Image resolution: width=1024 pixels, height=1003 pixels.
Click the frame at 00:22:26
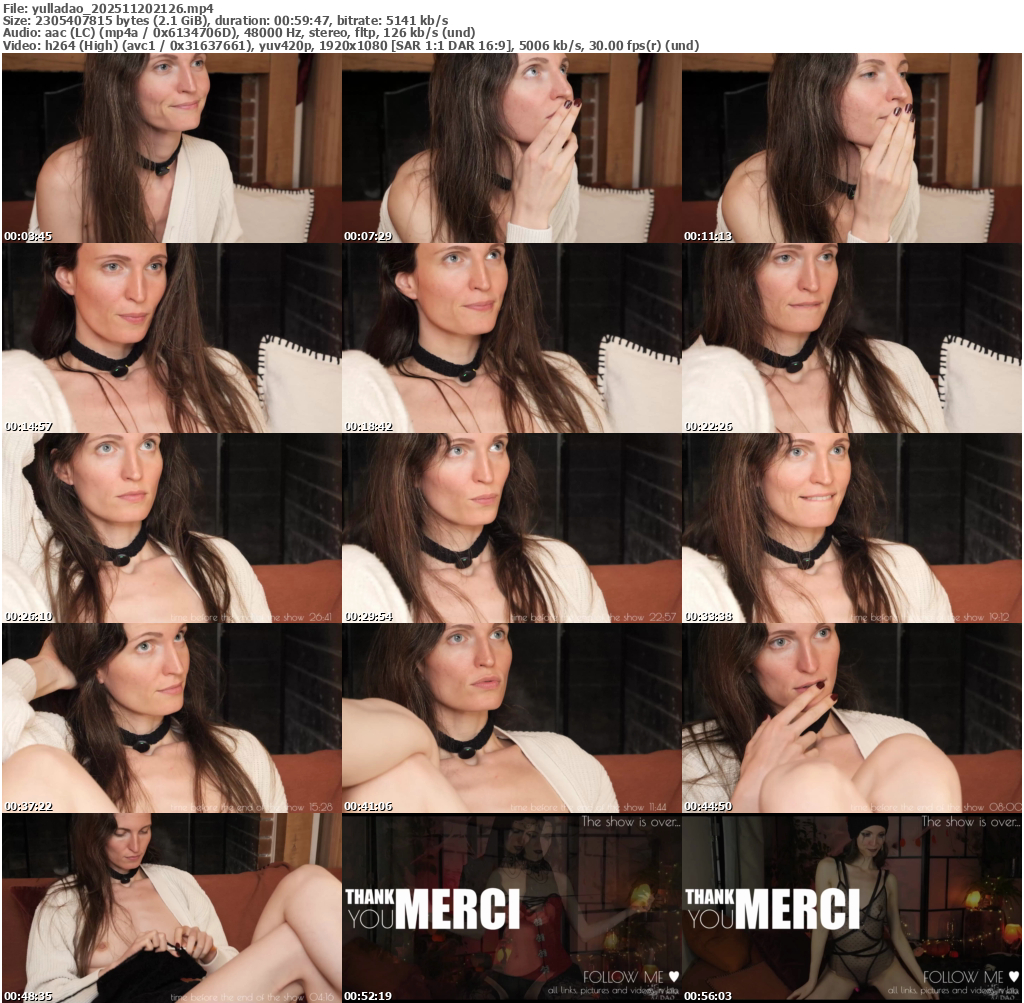pyautogui.click(x=851, y=338)
